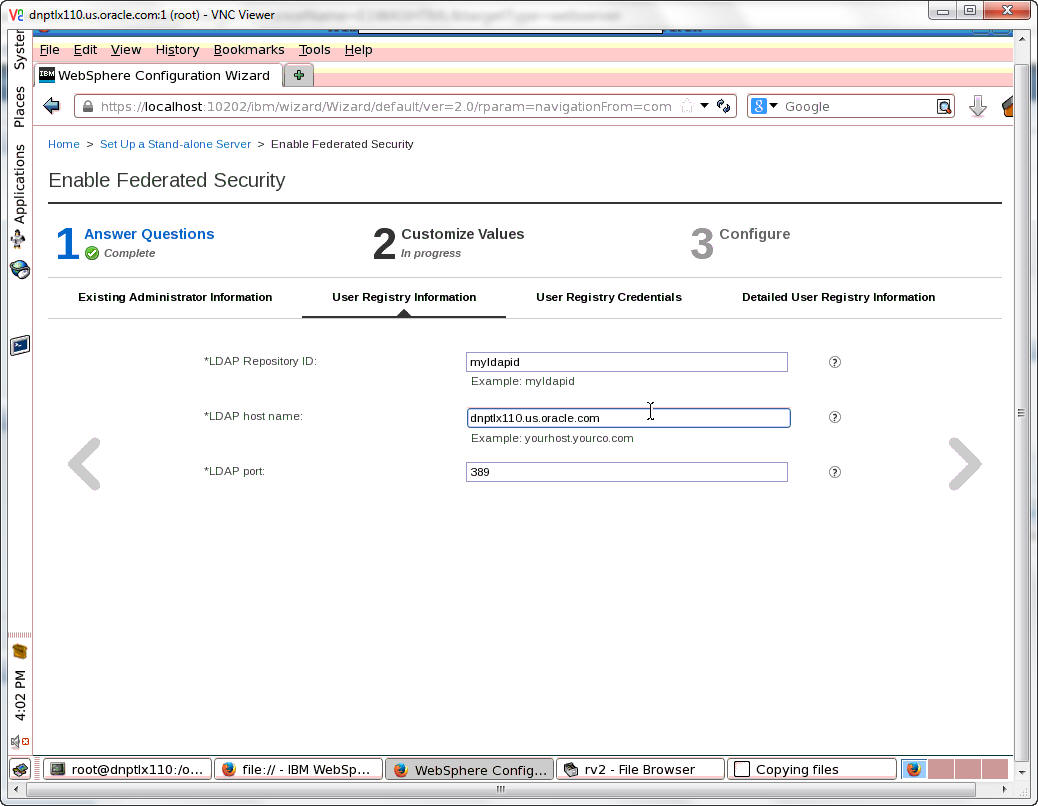The height and width of the screenshot is (806, 1038).
Task: Click the Example: yourhost.yourco.com hint text
Action: (552, 438)
